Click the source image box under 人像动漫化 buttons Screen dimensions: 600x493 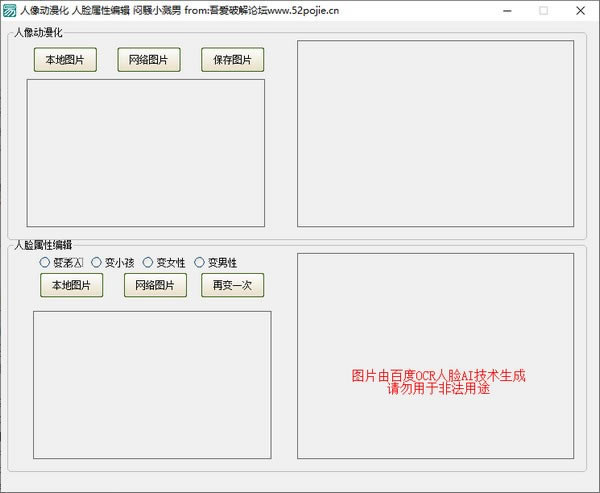(146, 153)
